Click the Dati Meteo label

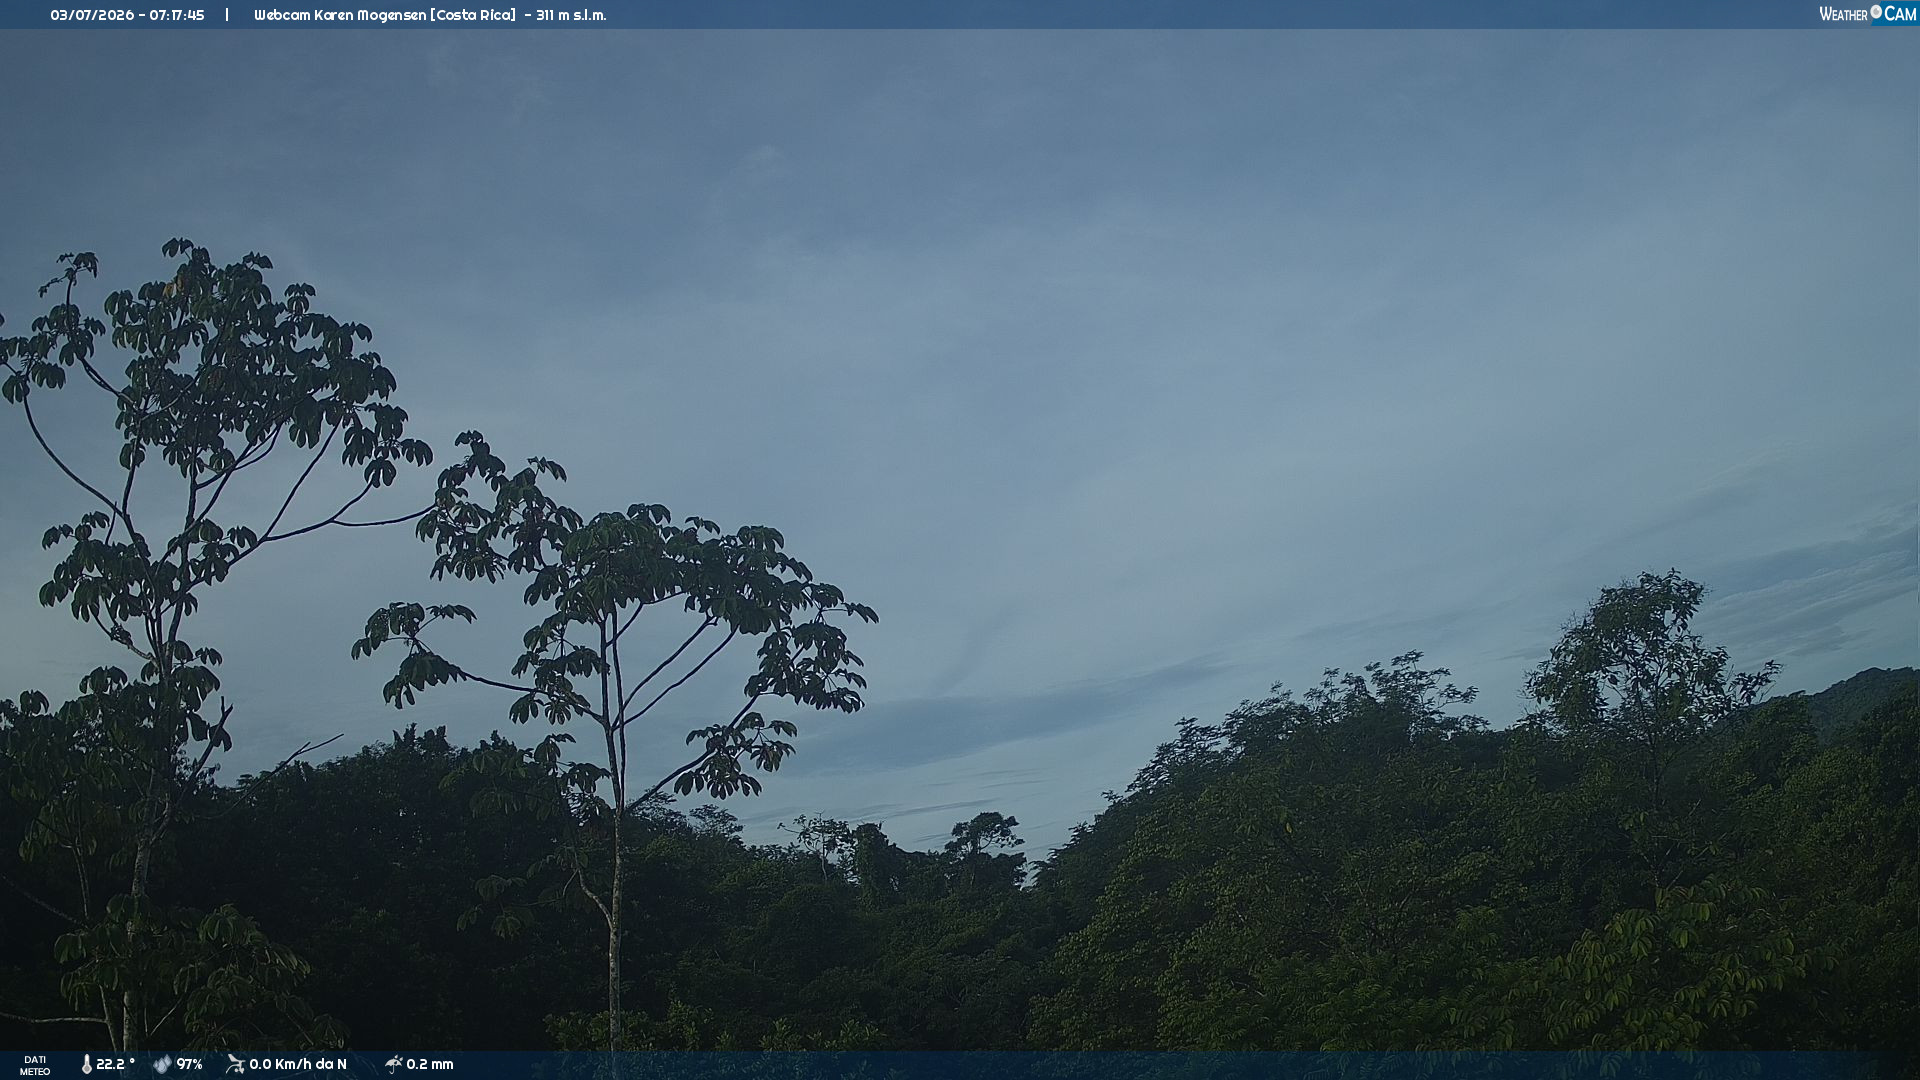pos(35,1065)
